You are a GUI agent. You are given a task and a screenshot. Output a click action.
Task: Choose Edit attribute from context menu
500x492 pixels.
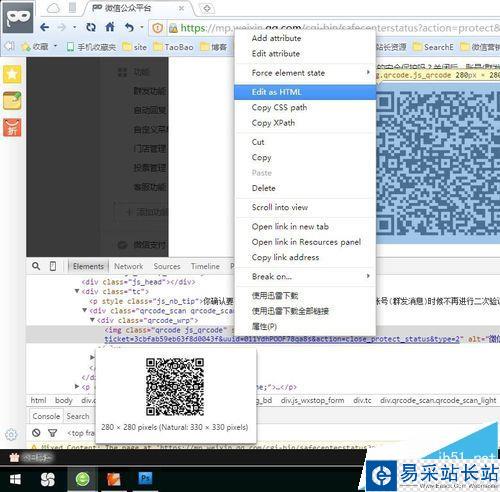305,54
